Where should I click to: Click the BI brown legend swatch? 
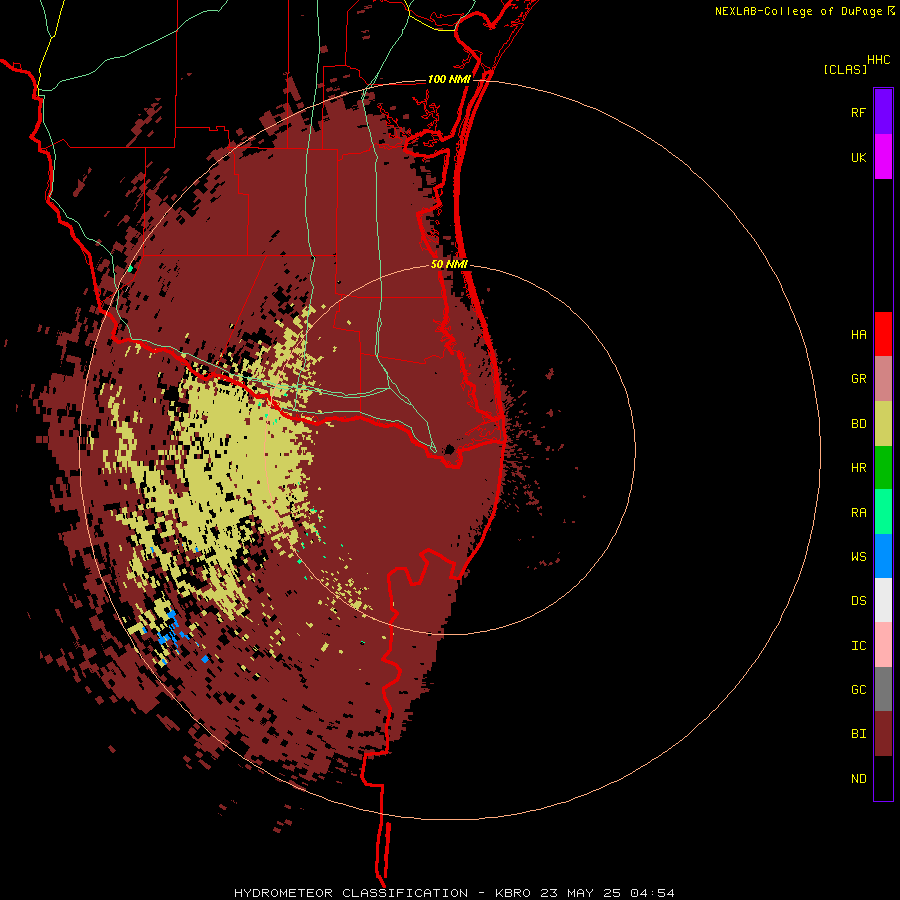coord(883,734)
